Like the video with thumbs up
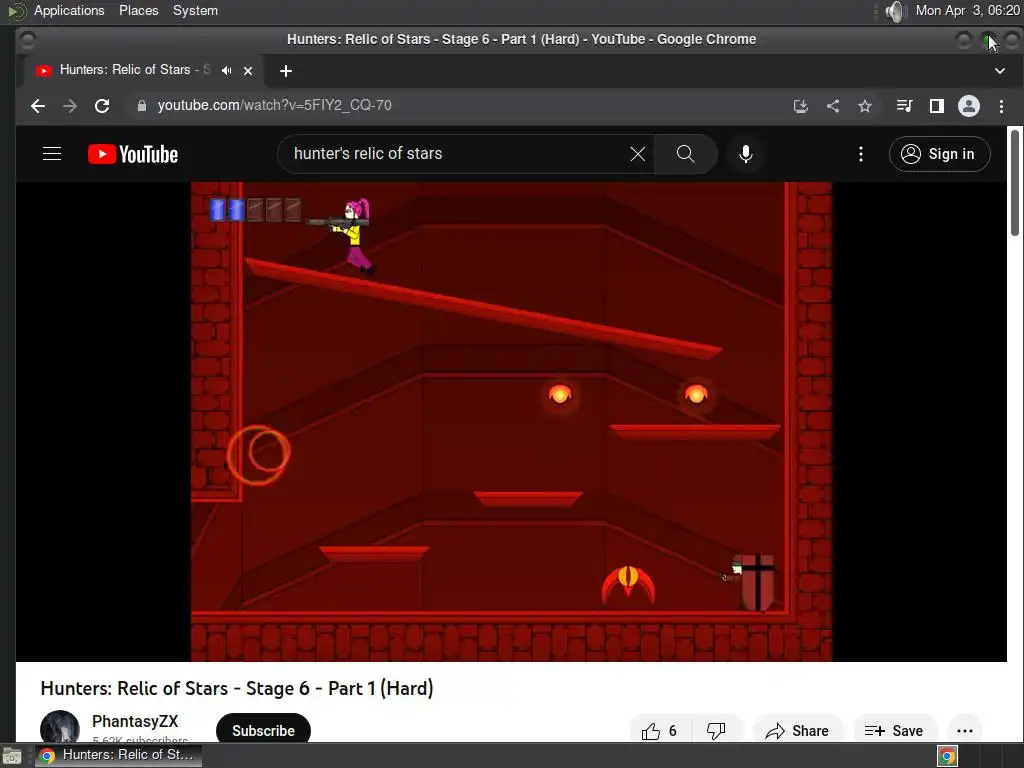 click(658, 731)
